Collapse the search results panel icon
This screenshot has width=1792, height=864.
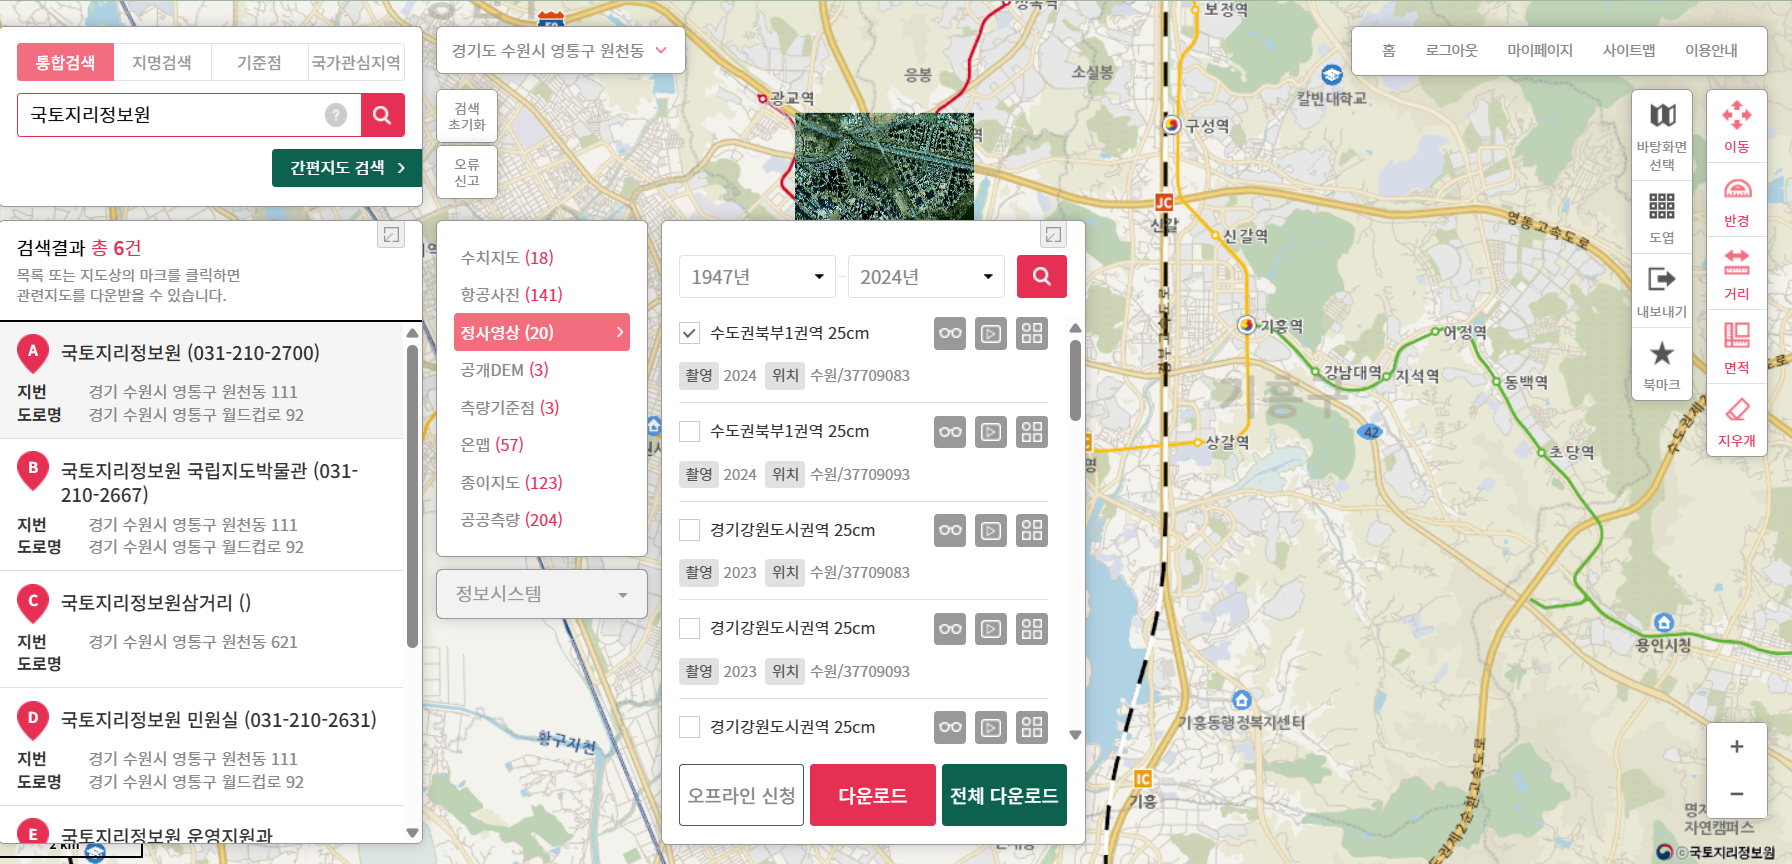391,235
